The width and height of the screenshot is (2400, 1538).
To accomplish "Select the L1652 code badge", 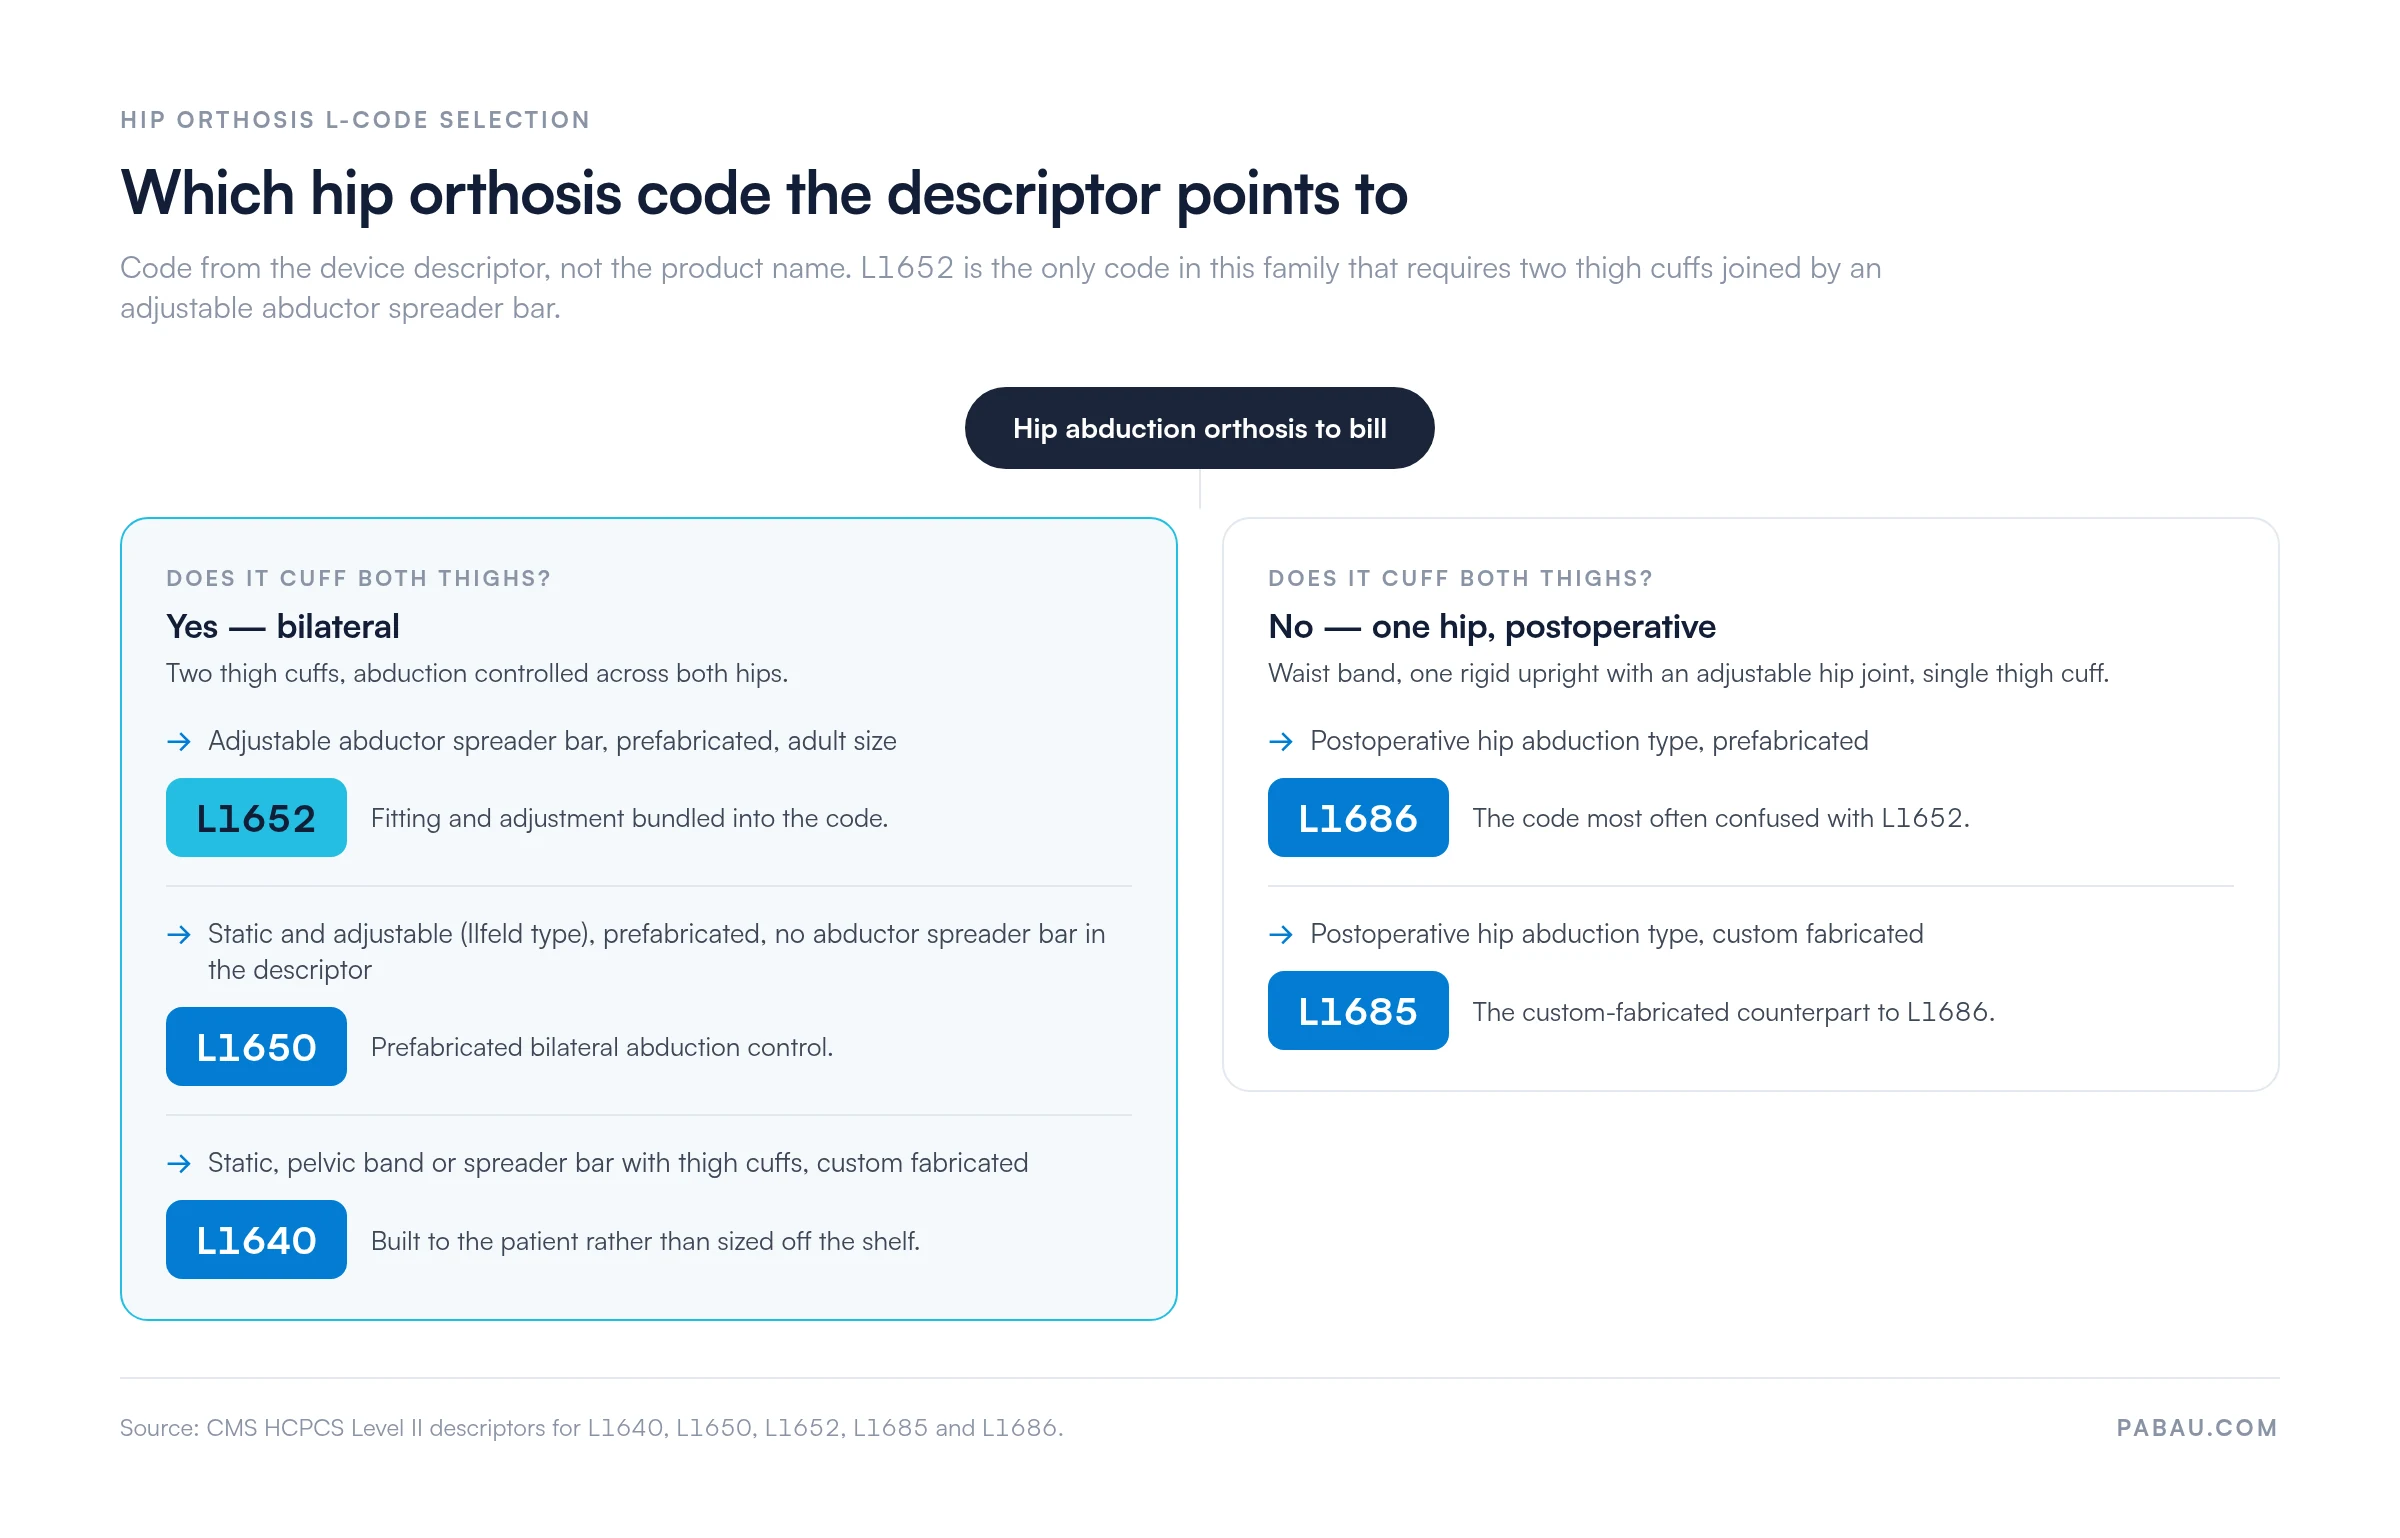I will click(x=256, y=818).
